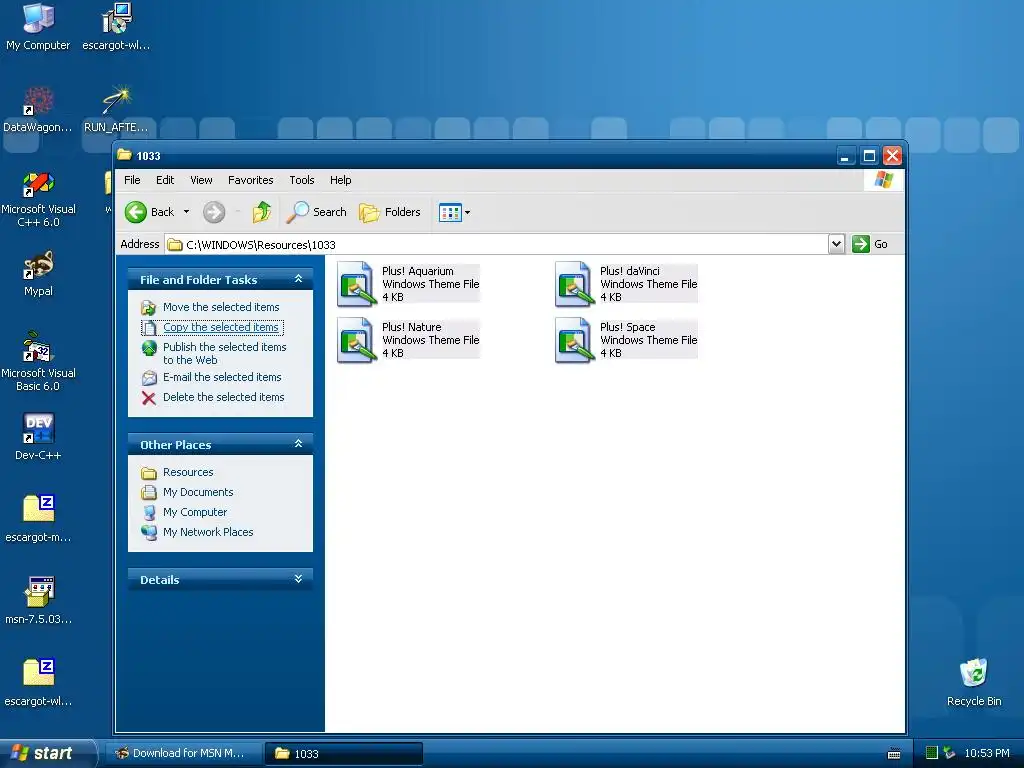1024x768 pixels.
Task: Open the File menu
Action: [x=132, y=180]
